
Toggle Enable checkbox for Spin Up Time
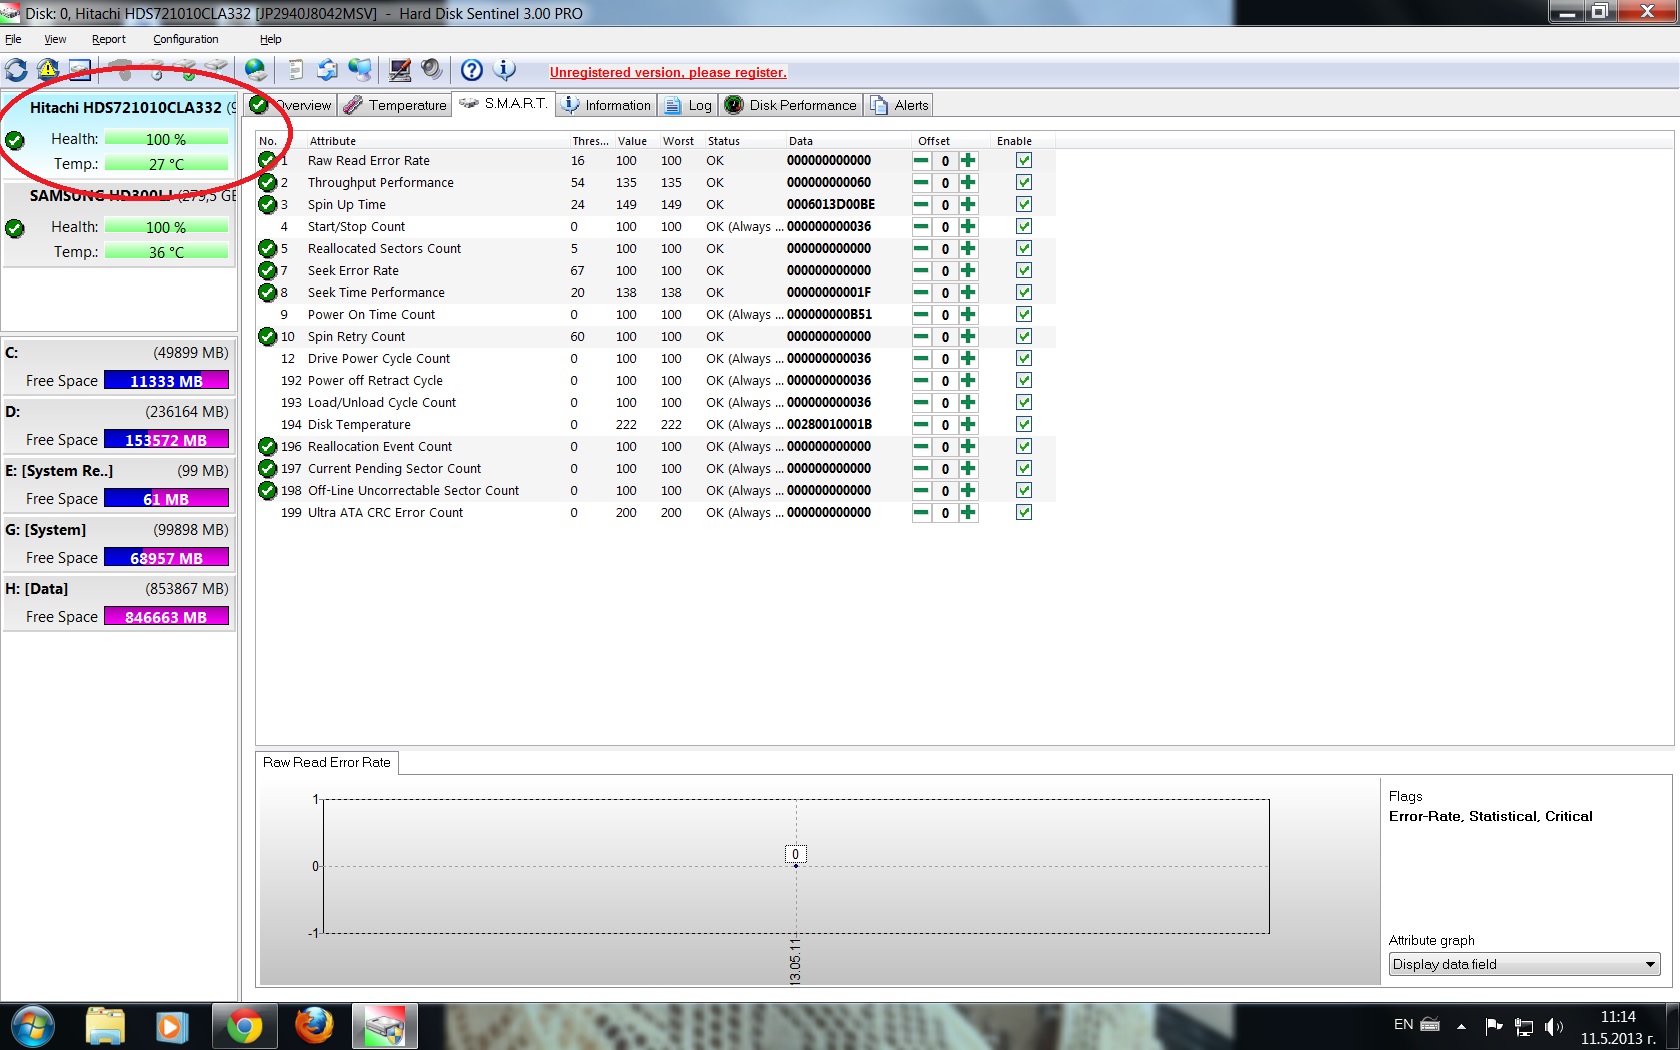click(1024, 204)
